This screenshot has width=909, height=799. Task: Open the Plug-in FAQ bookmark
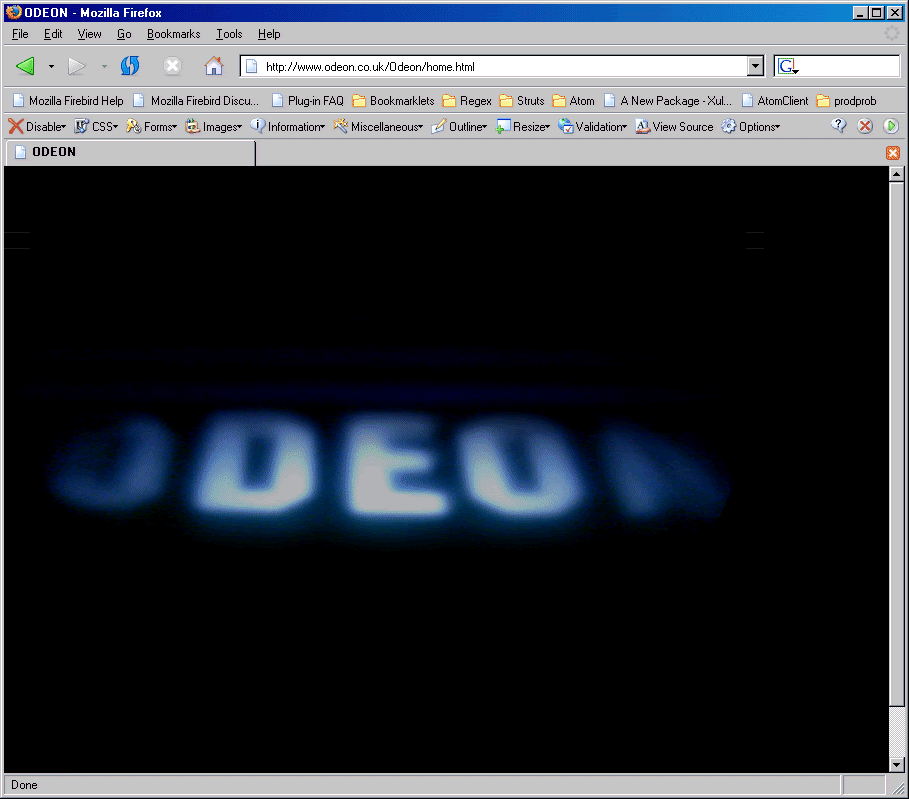point(306,100)
